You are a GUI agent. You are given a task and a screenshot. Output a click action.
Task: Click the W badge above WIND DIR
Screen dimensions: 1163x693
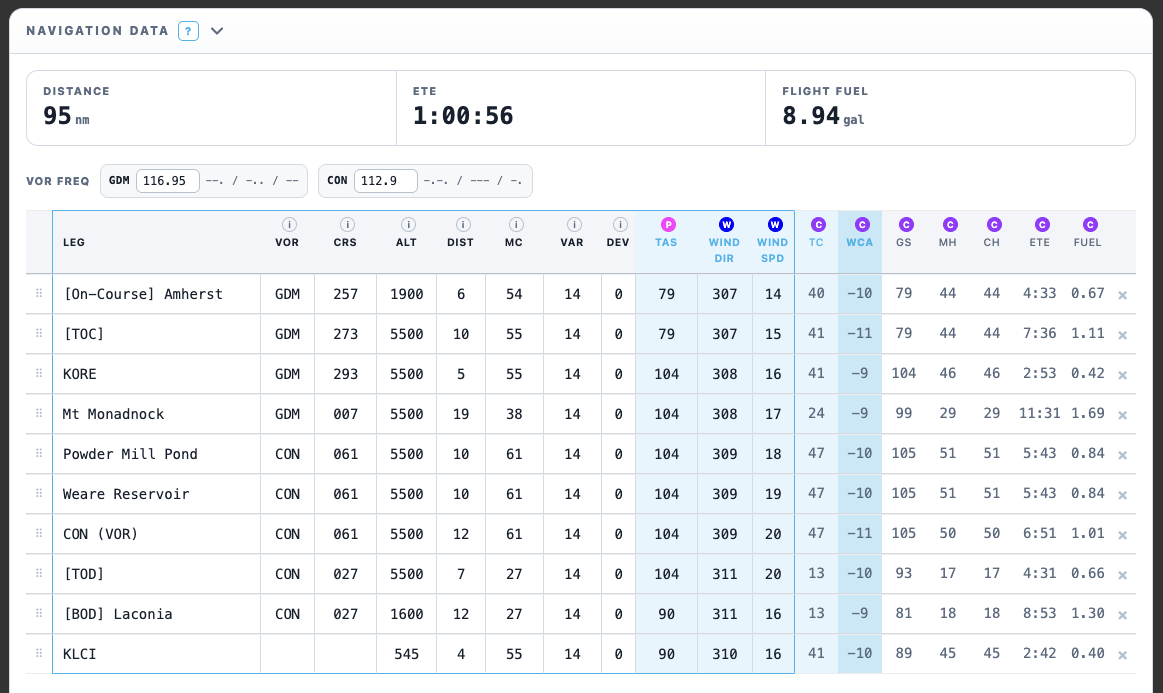[x=726, y=224]
